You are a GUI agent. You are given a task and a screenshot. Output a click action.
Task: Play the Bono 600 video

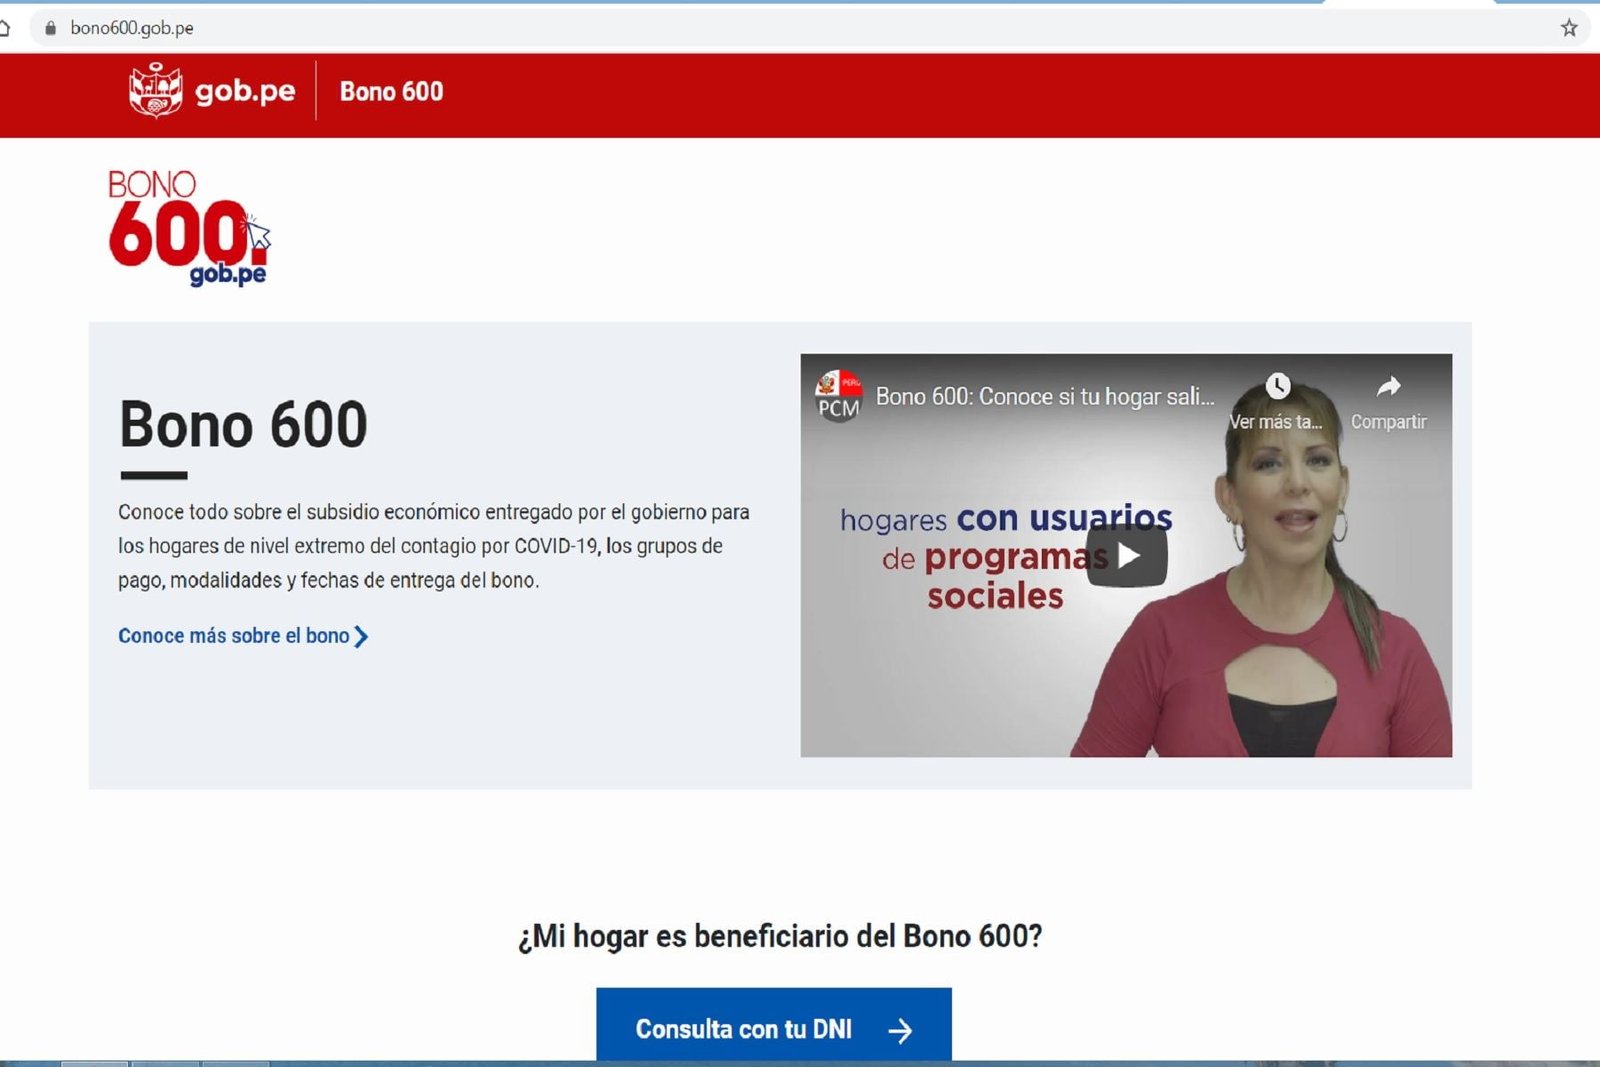pos(1127,556)
